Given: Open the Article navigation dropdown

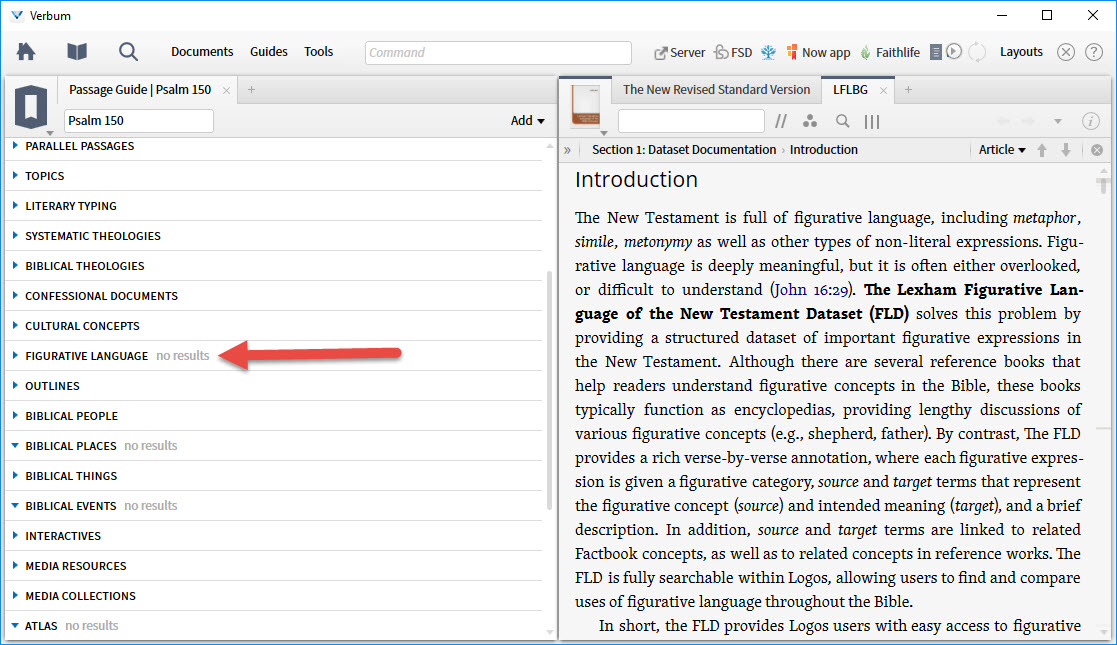Looking at the screenshot, I should (x=1002, y=150).
